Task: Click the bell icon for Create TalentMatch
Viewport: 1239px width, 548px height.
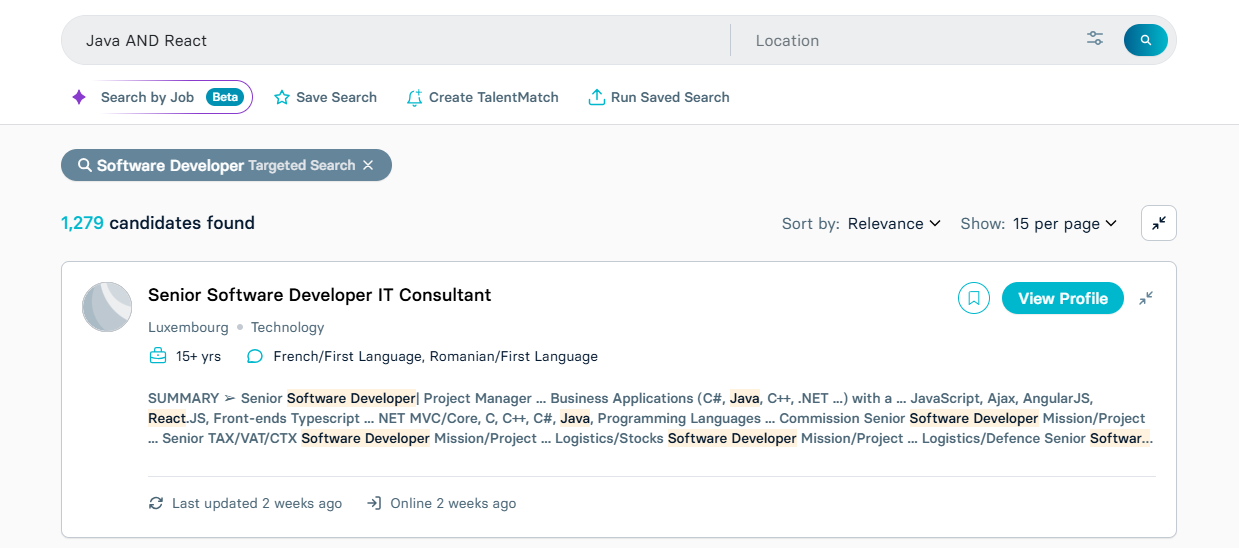Action: click(414, 98)
